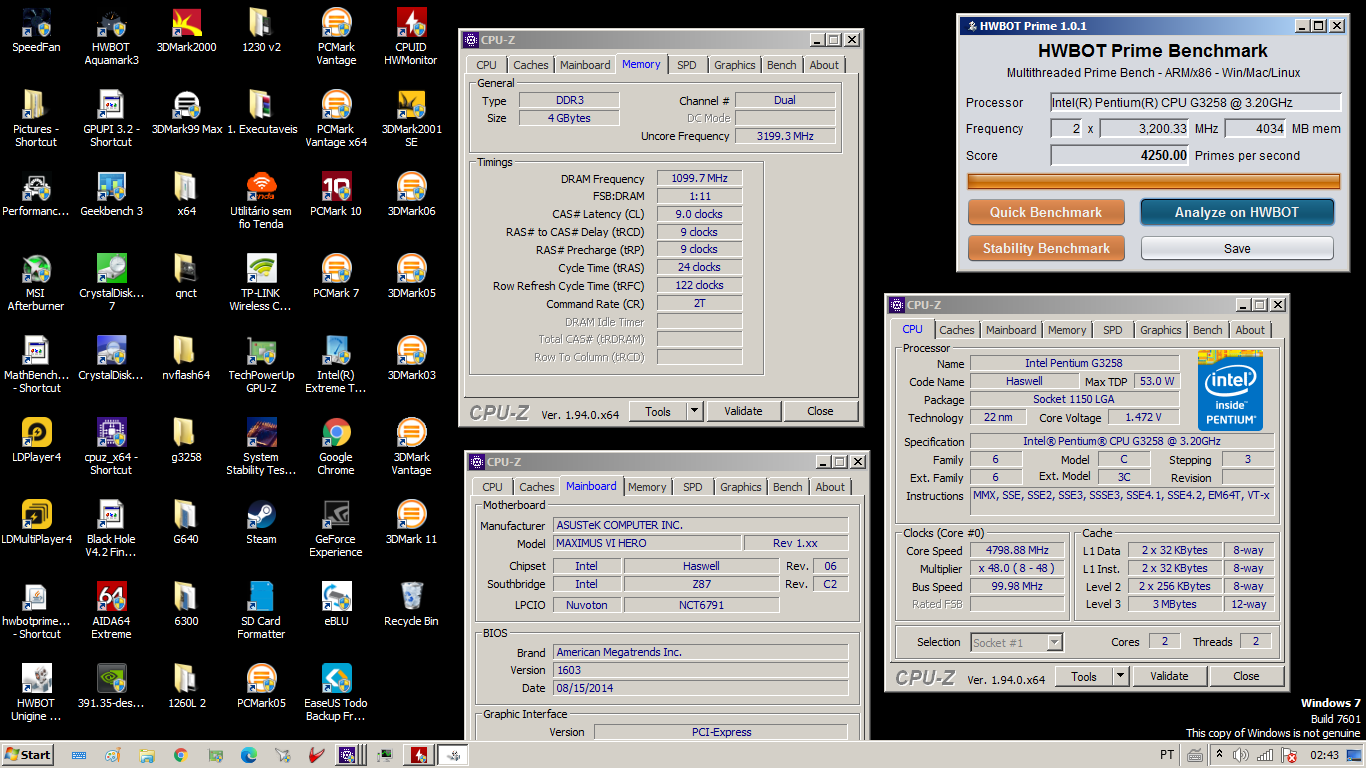Run Quick Benchmark in HWBOT Prime
This screenshot has height=768, width=1366.
pyautogui.click(x=1046, y=212)
